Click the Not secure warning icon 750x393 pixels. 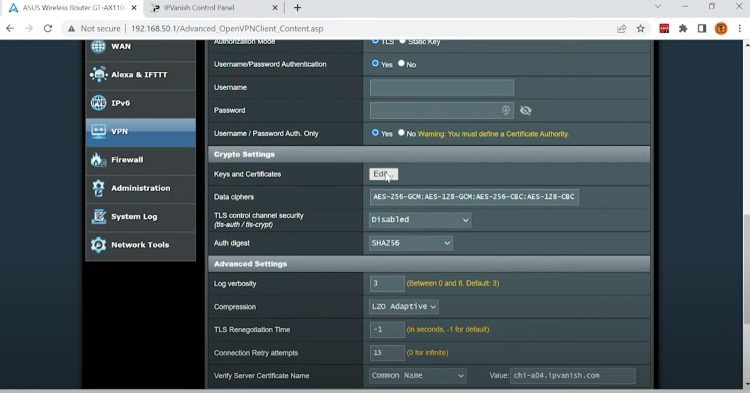click(x=71, y=29)
